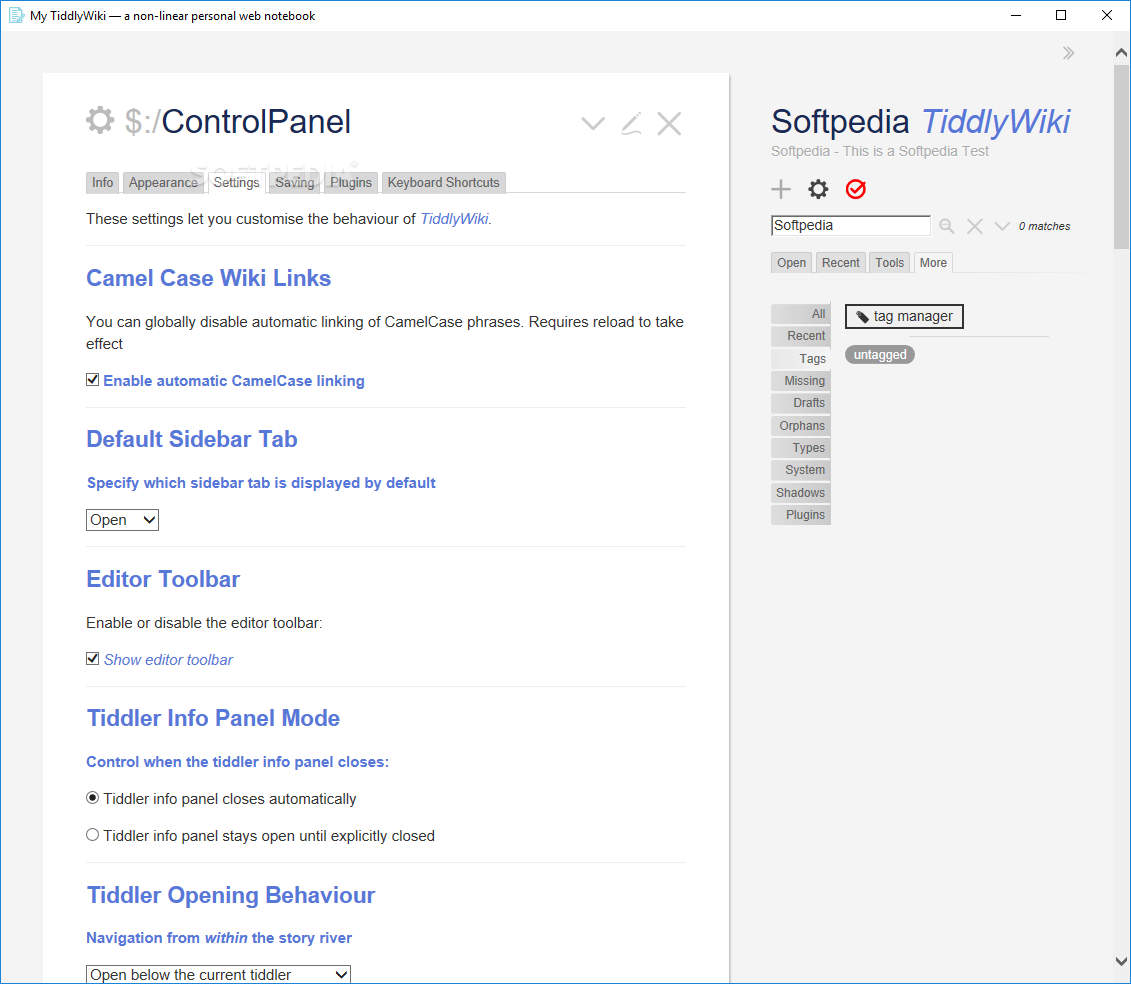Viewport: 1131px width, 984px height.
Task: Click the Default Sidebar Tab heading link
Action: [192, 439]
